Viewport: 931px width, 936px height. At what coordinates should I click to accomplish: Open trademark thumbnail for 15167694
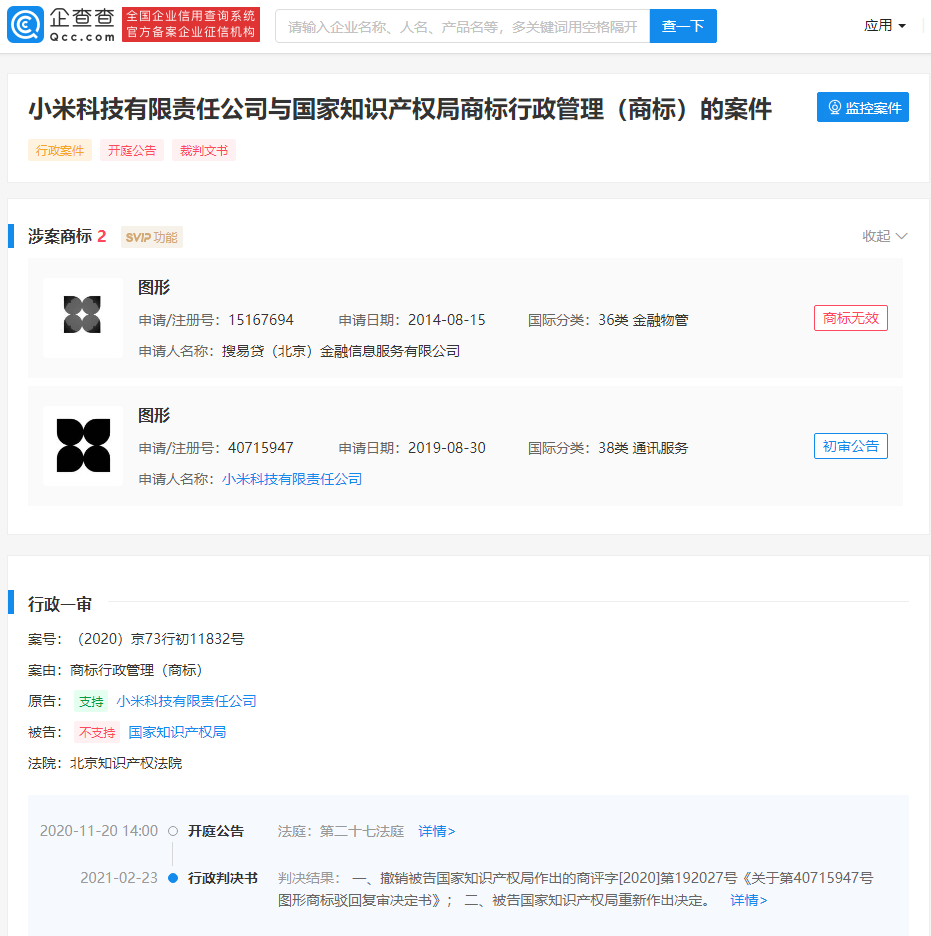tap(83, 318)
